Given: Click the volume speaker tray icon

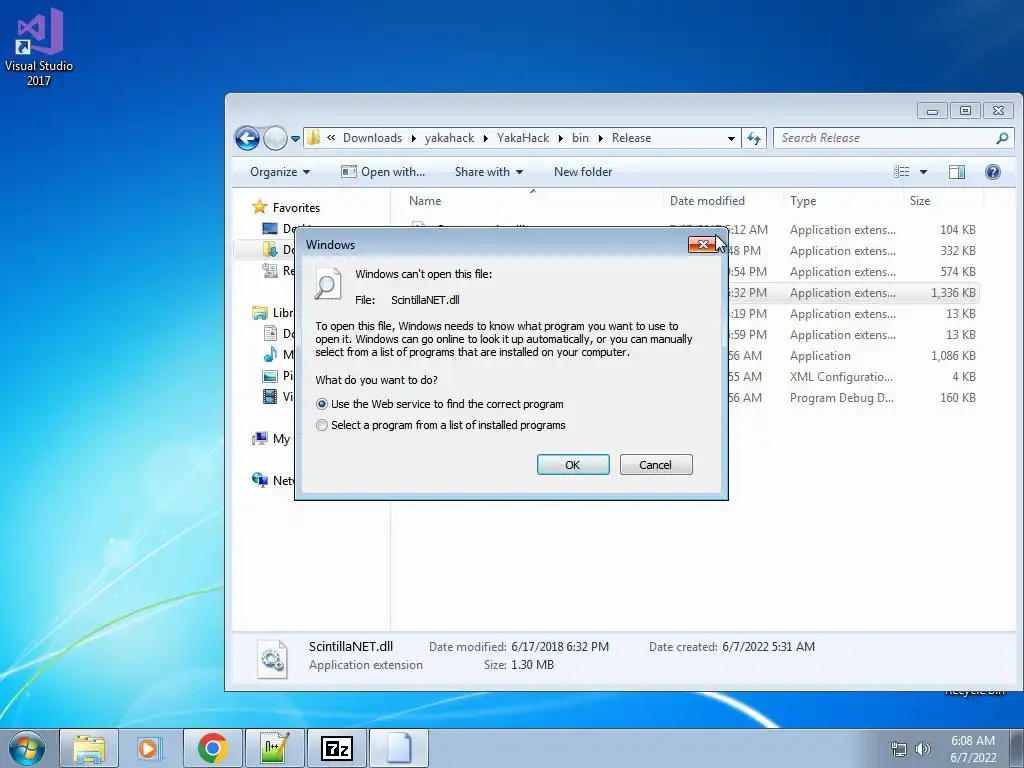Looking at the screenshot, I should click(922, 749).
